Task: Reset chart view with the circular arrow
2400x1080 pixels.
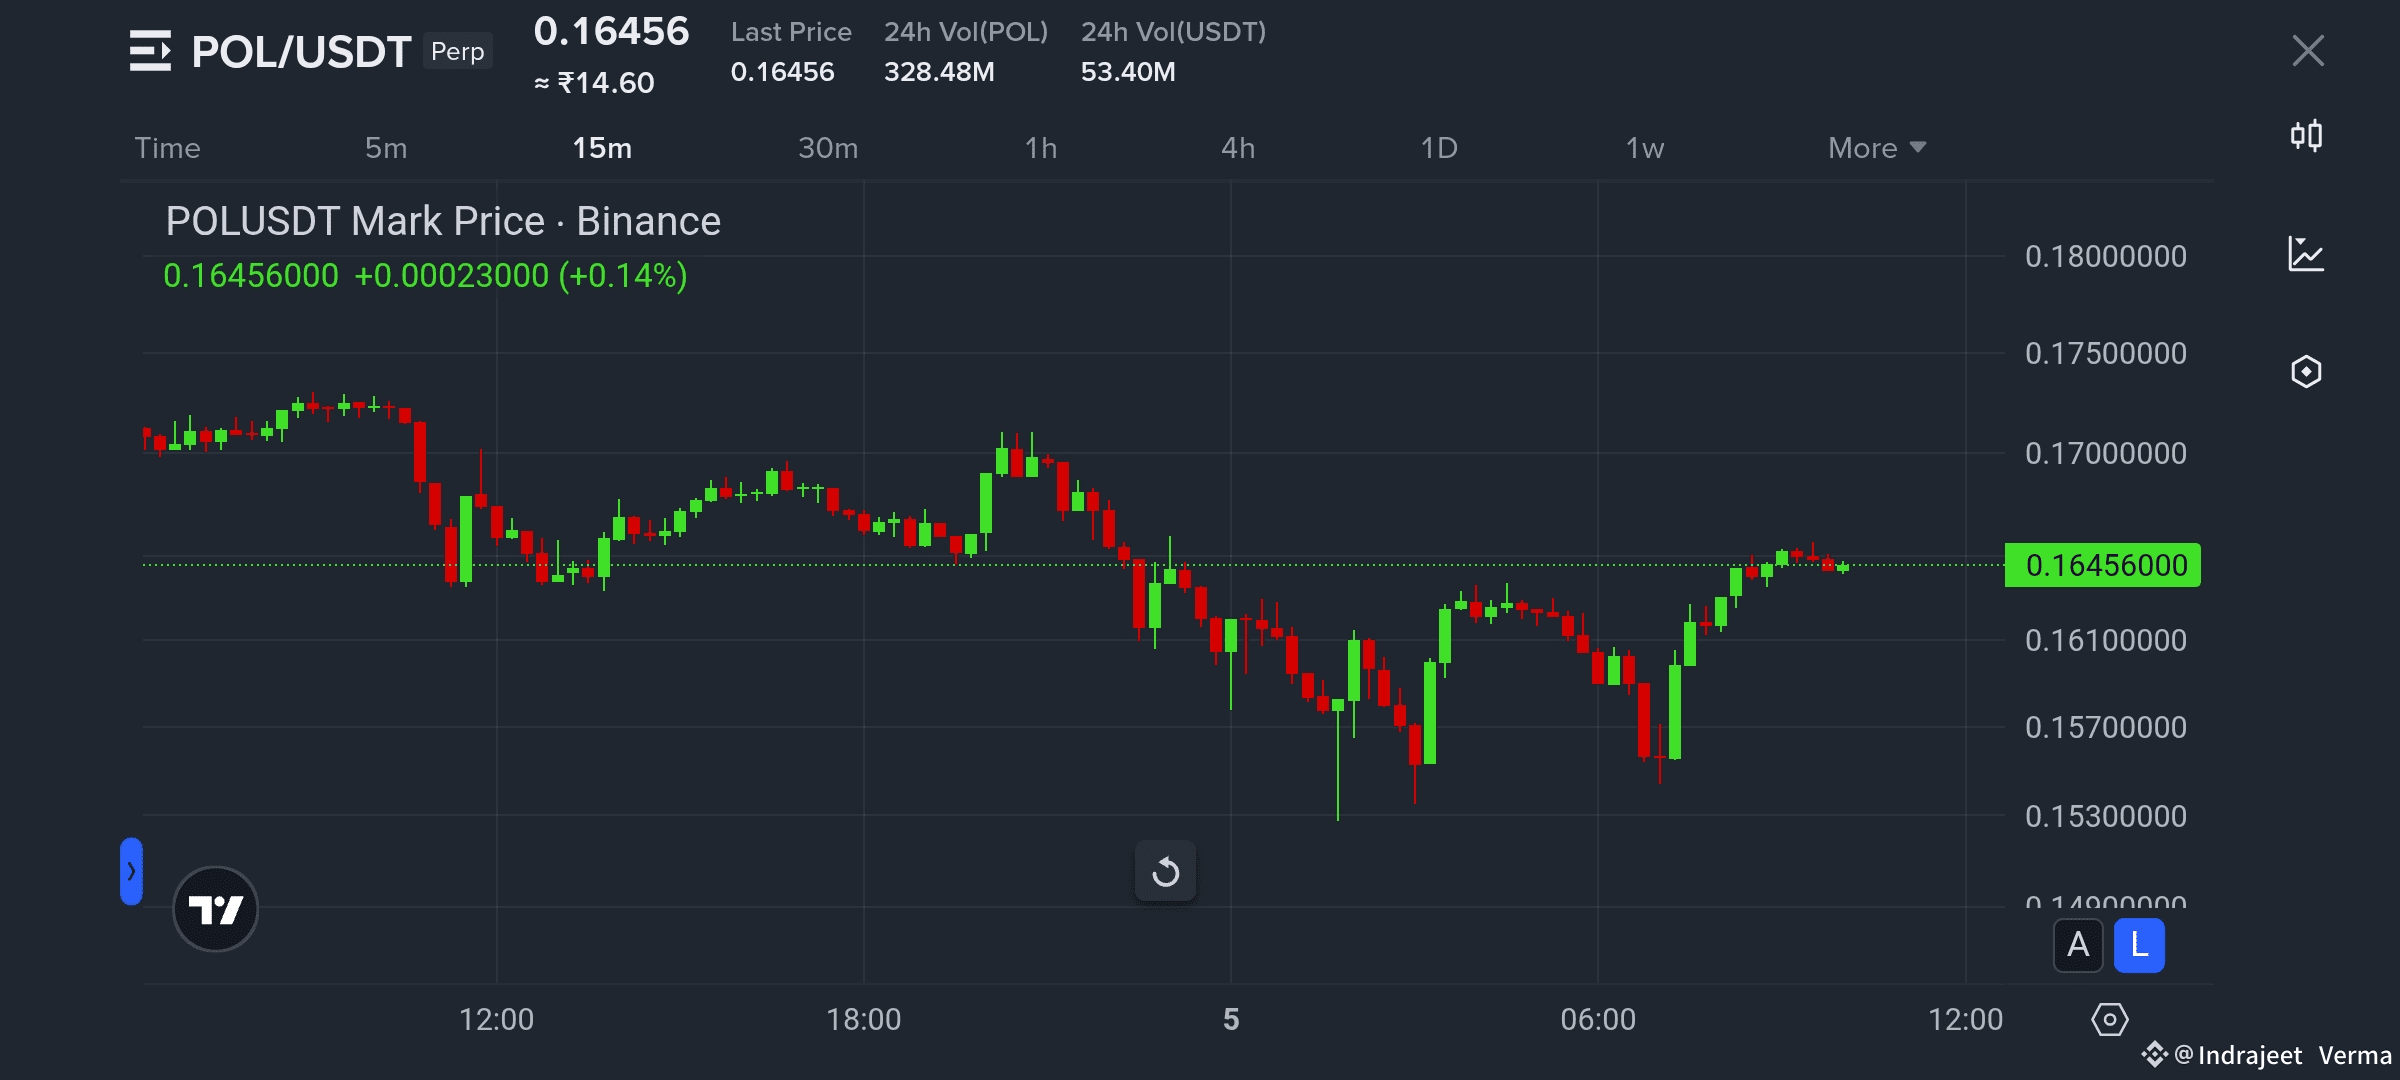Action: click(1165, 872)
